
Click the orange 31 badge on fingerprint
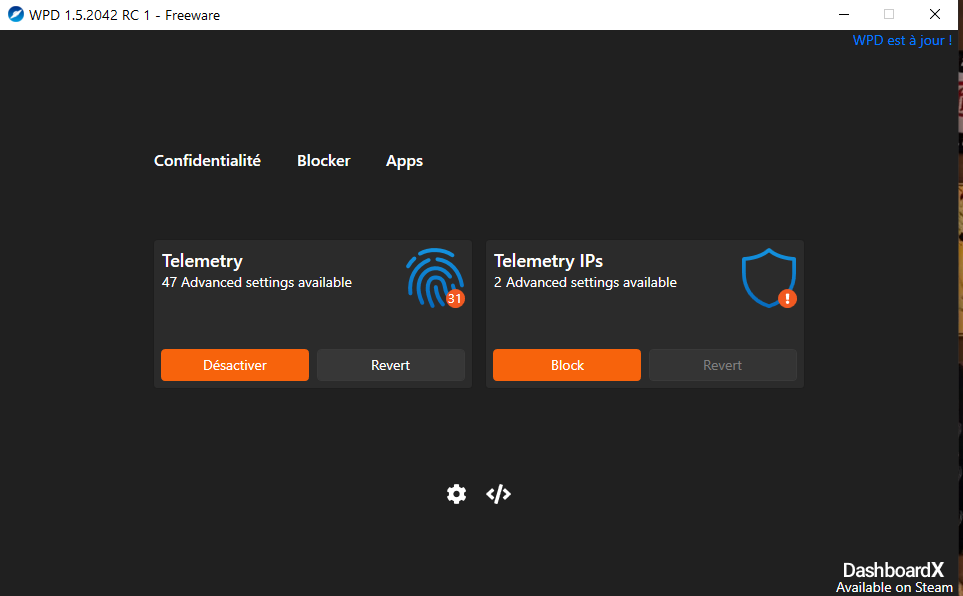click(455, 298)
